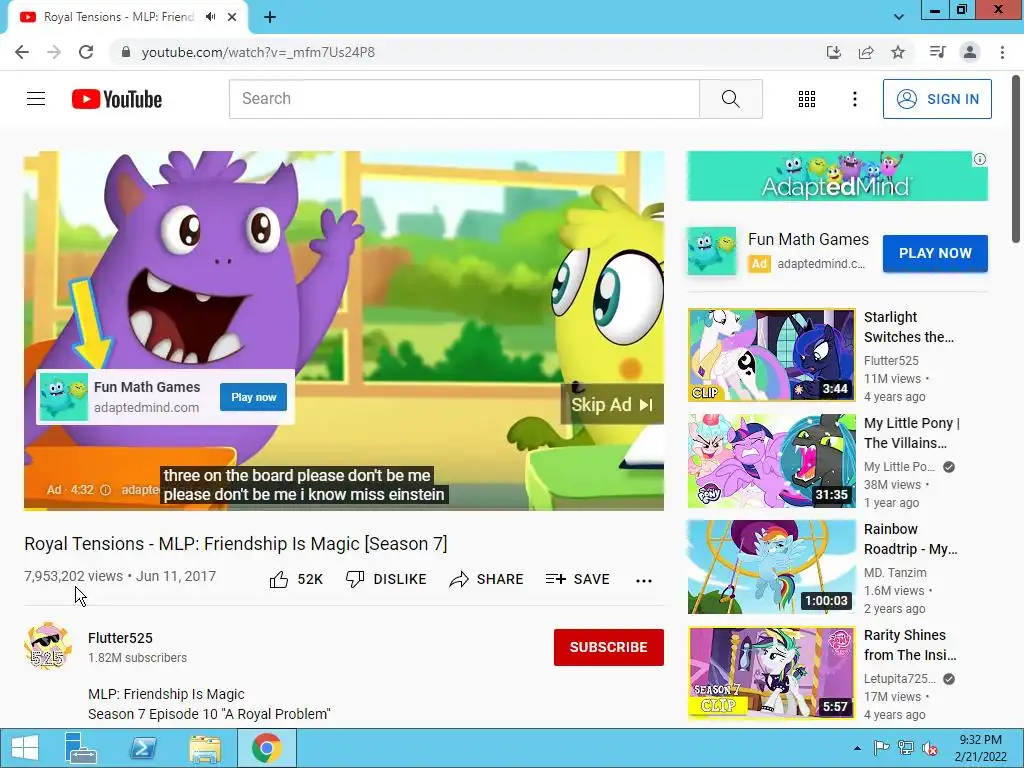Close the Royal Tensions tab

(232, 17)
